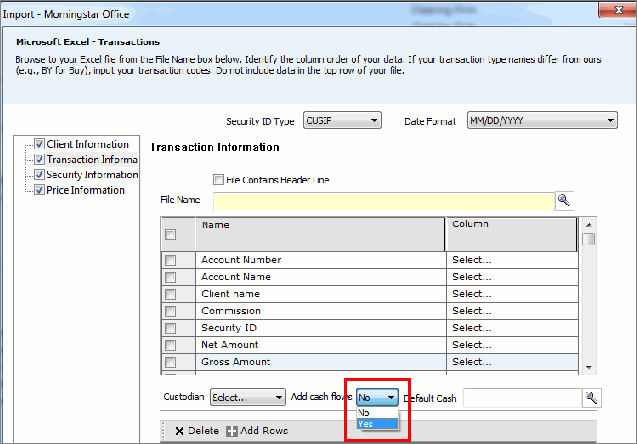Viewport: 637px width, 444px height.
Task: Click the search icon beside Default Cash
Action: point(591,398)
